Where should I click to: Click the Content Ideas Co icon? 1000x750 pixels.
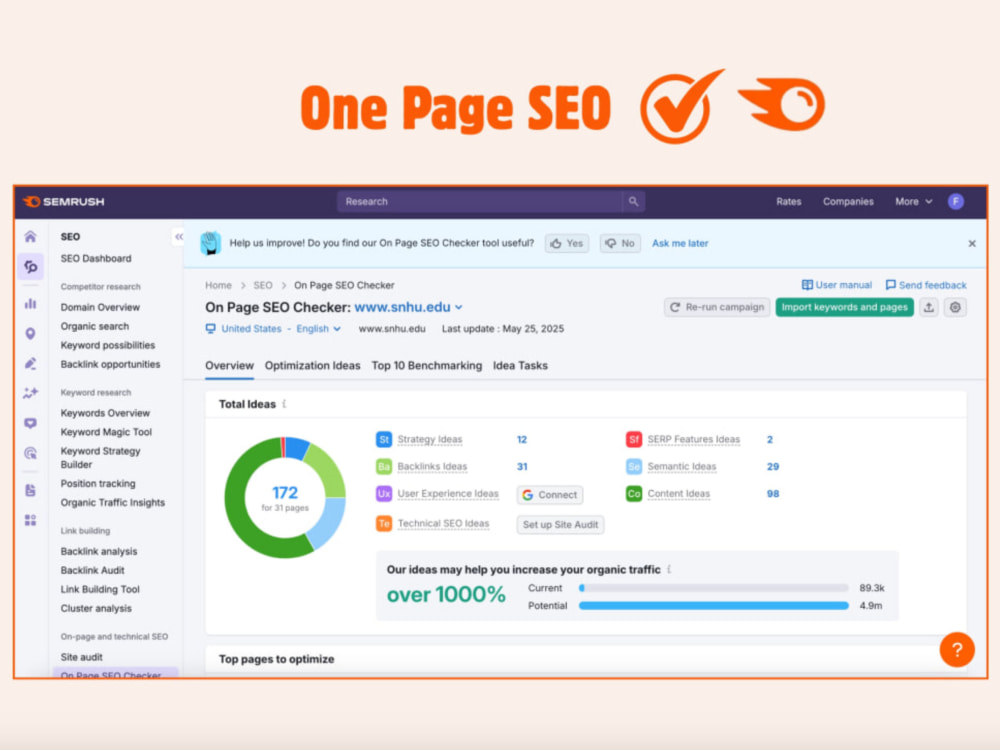click(634, 494)
